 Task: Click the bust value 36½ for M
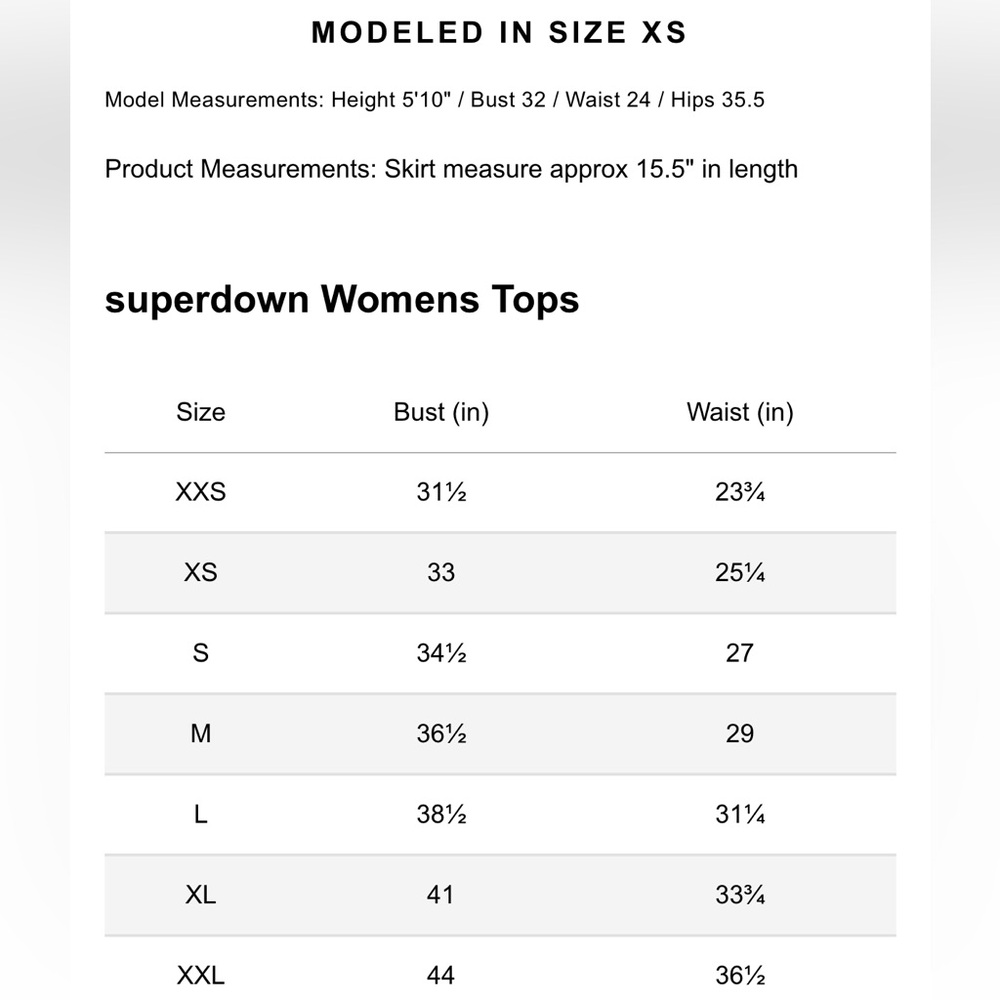coord(441,734)
